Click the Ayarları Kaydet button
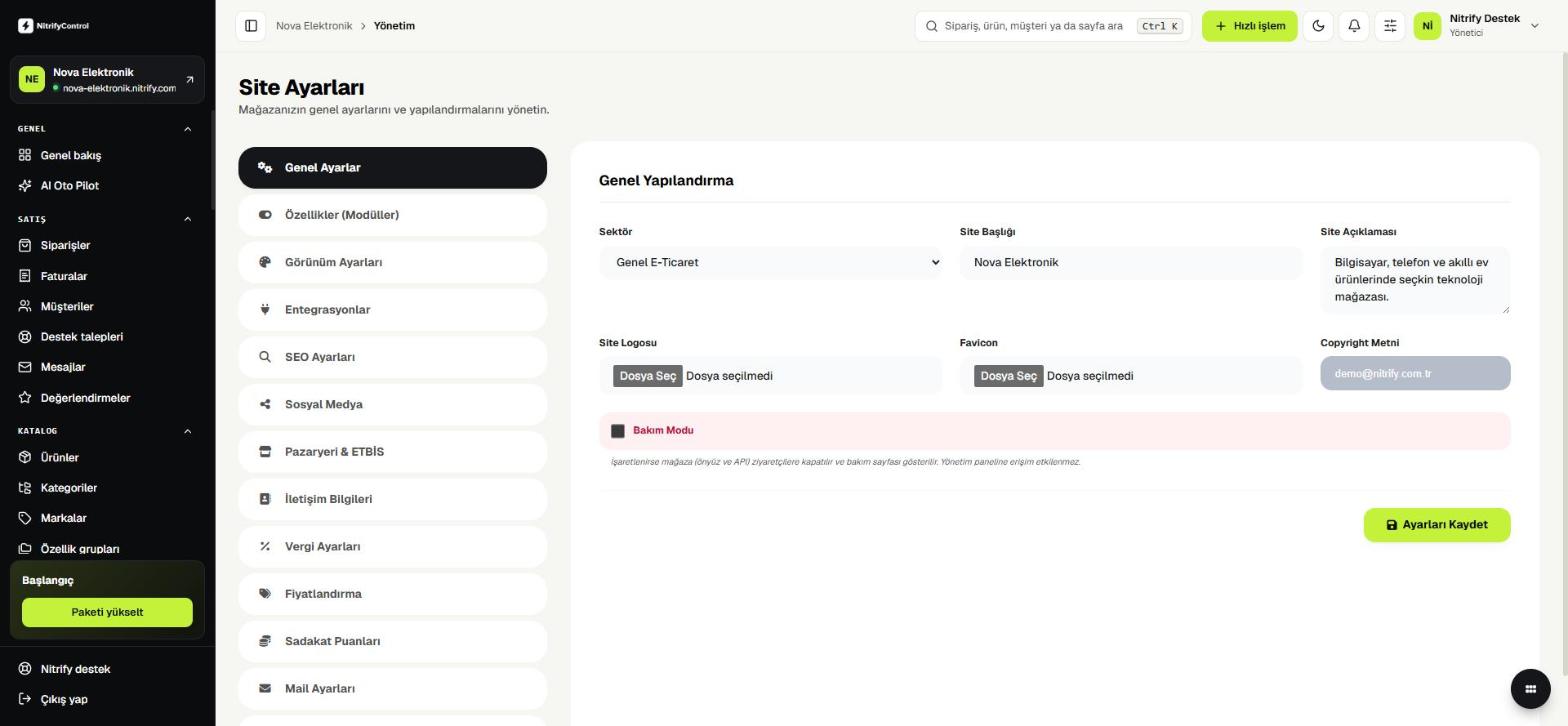This screenshot has height=726, width=1568. pyautogui.click(x=1436, y=525)
